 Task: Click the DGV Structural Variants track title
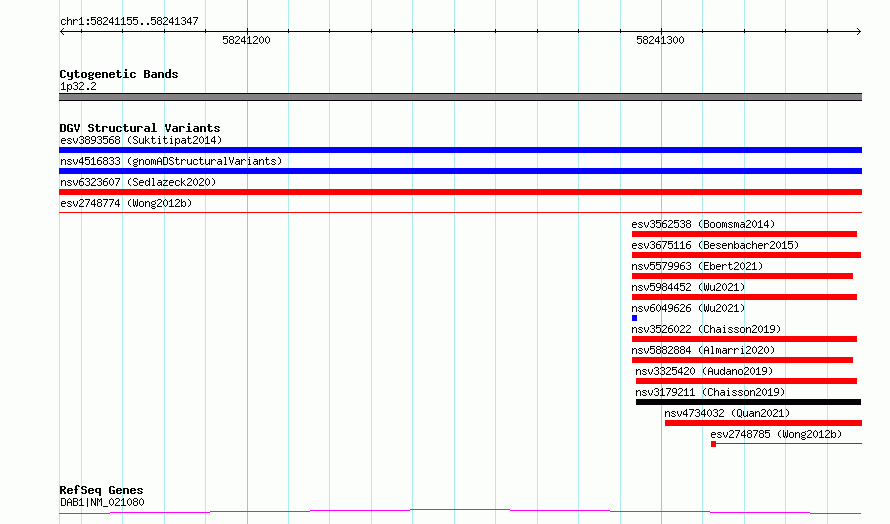pos(140,128)
